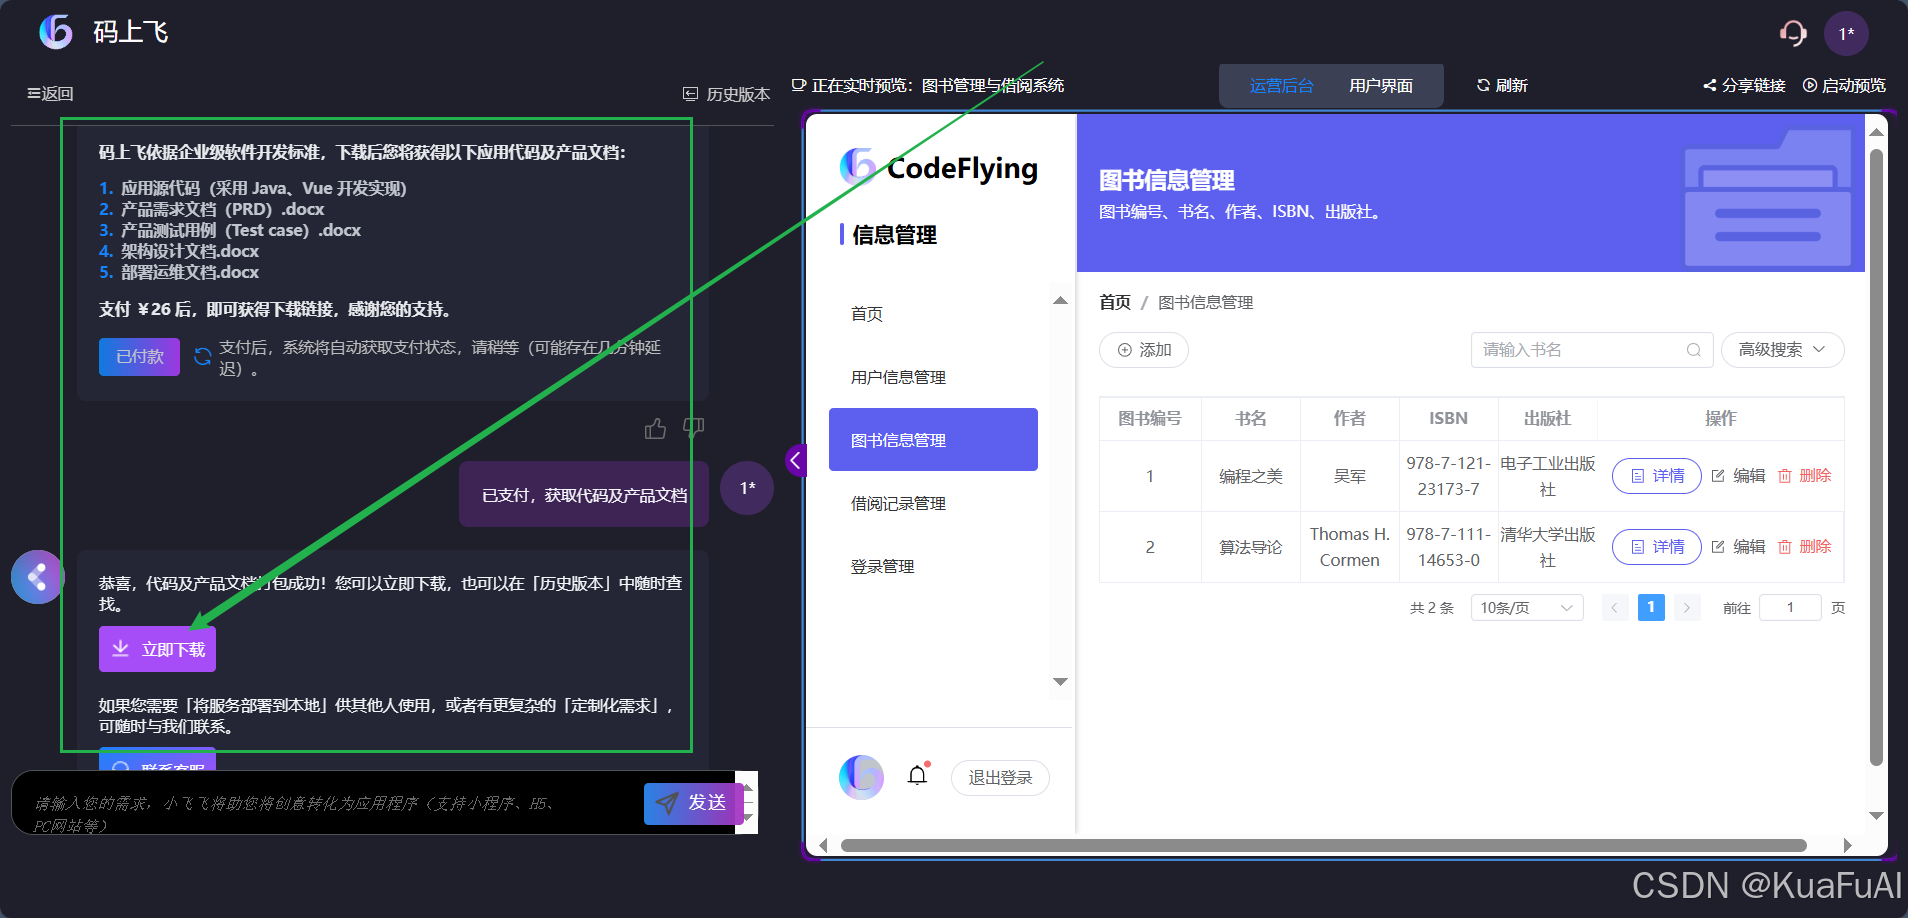Open customer service headset icon
This screenshot has width=1908, height=918.
pos(1793,33)
